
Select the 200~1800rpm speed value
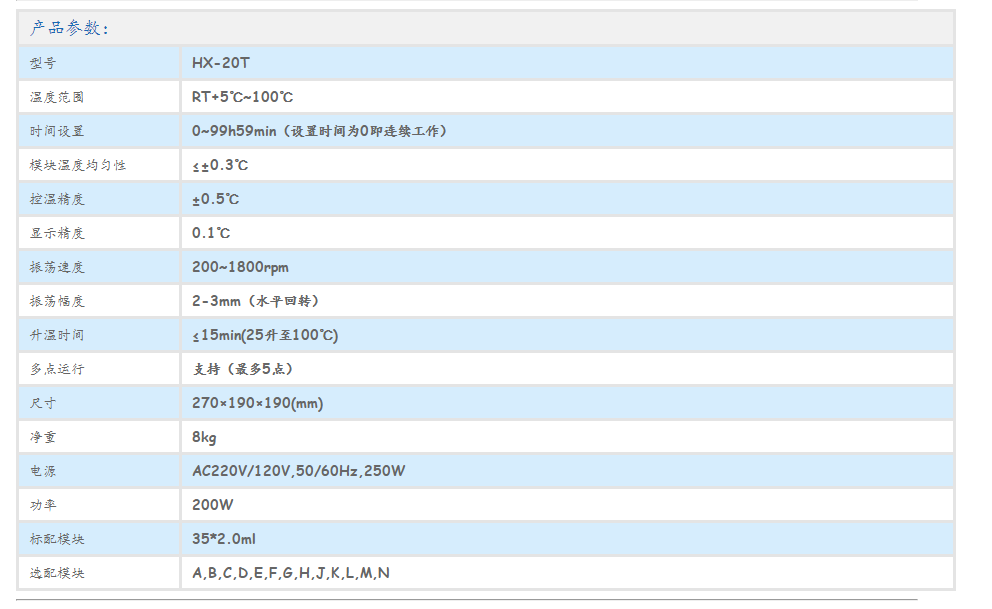pyautogui.click(x=240, y=268)
